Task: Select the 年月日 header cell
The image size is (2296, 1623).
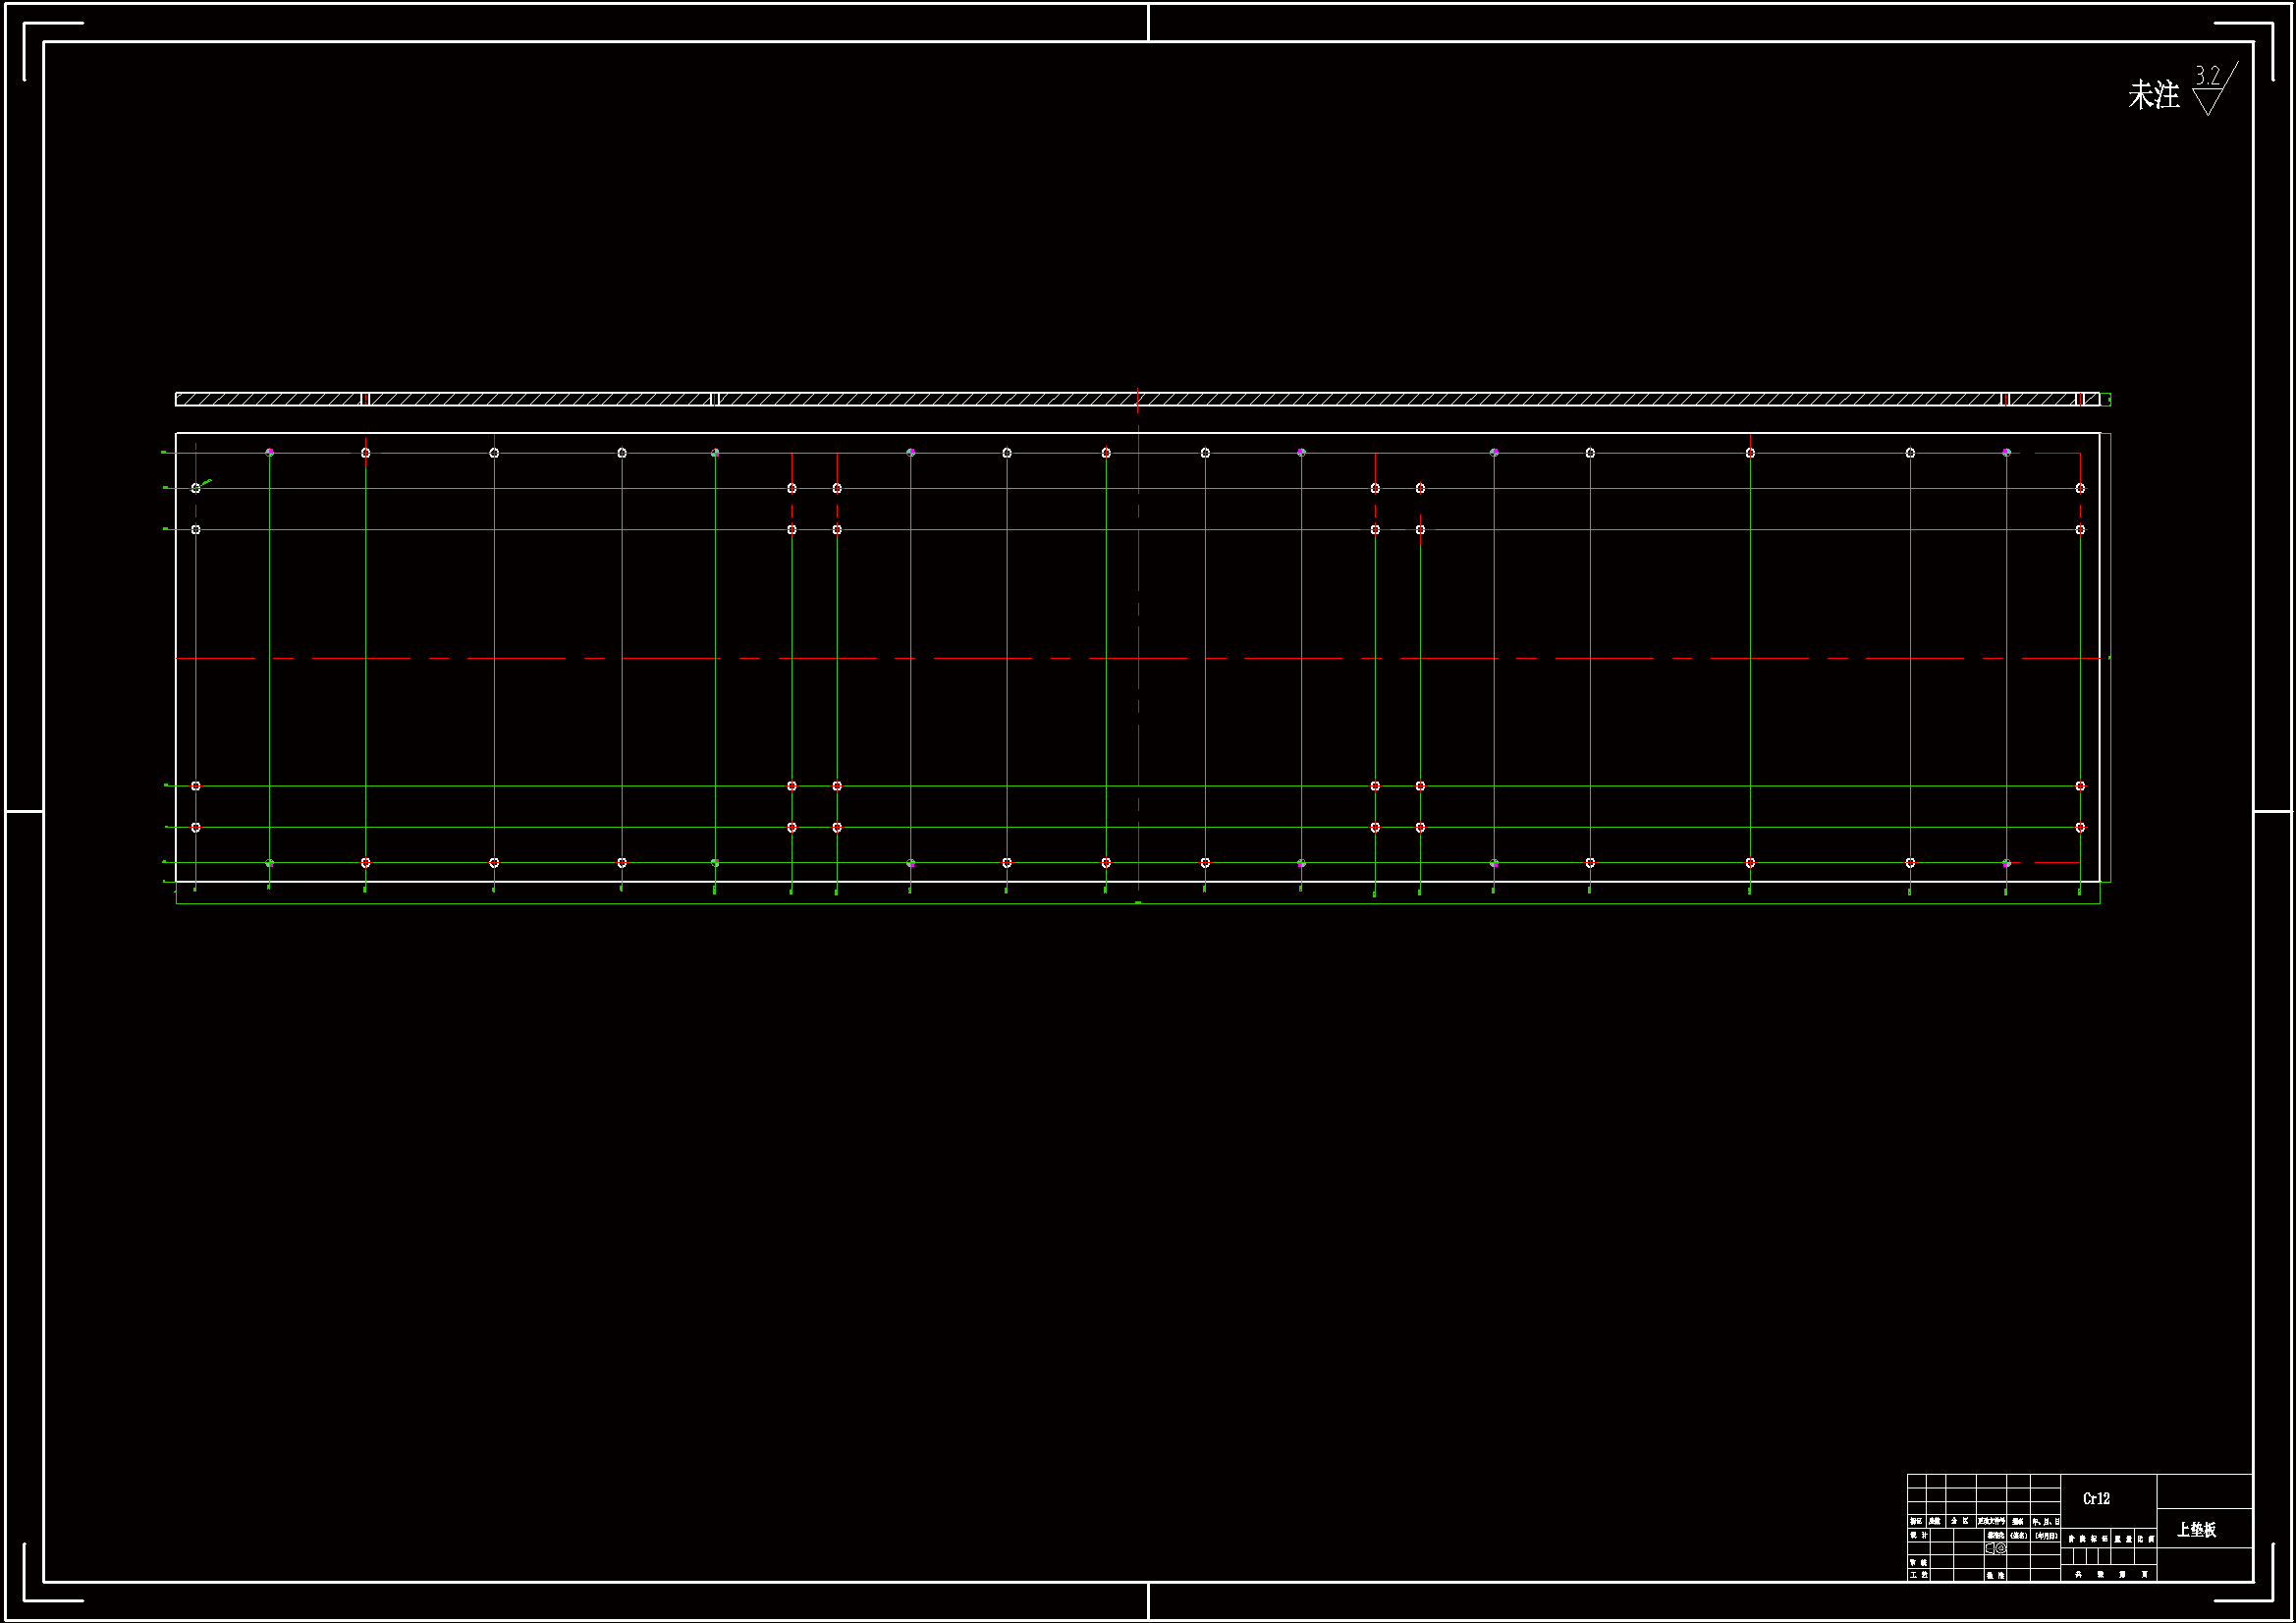Action: [x=2046, y=1521]
